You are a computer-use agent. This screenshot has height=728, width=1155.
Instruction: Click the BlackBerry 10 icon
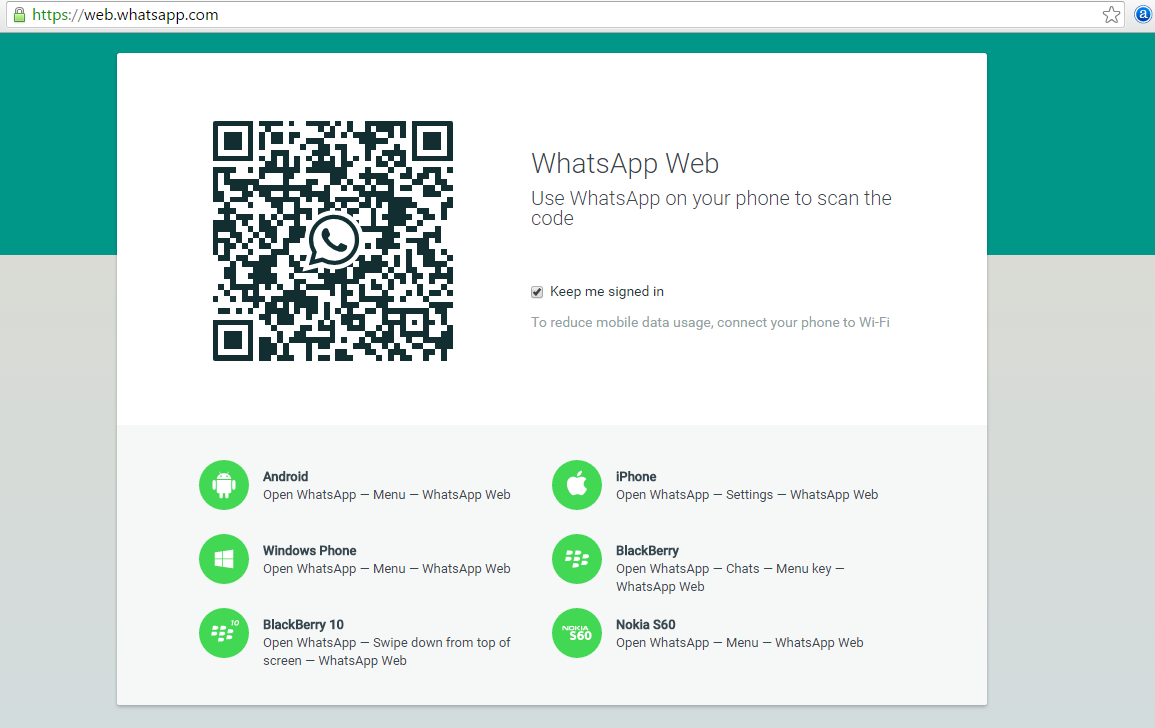(223, 633)
